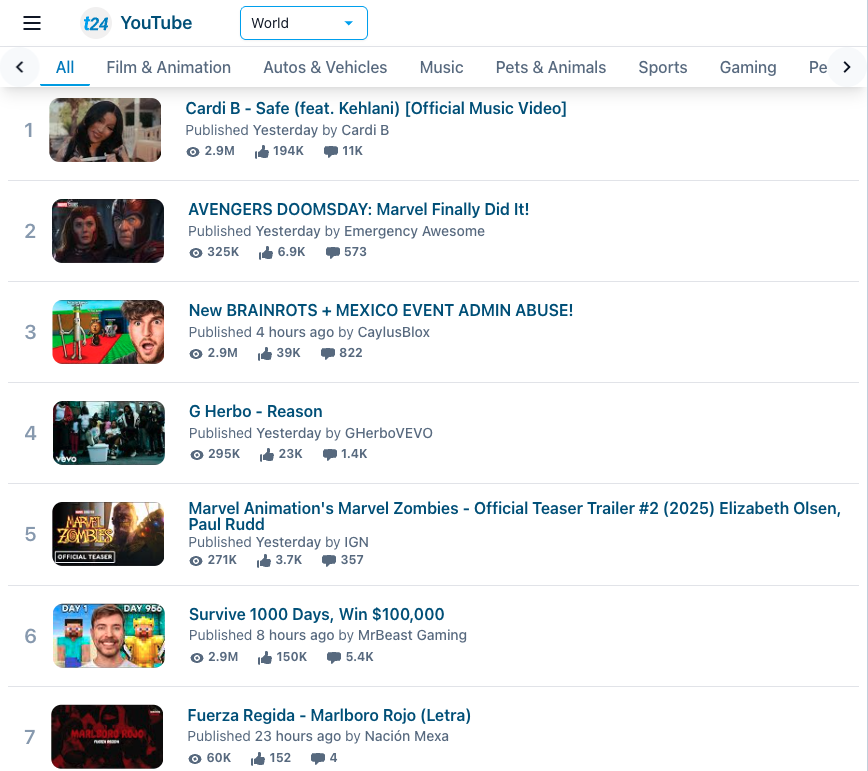Click the comment icon next to 822

pos(328,354)
